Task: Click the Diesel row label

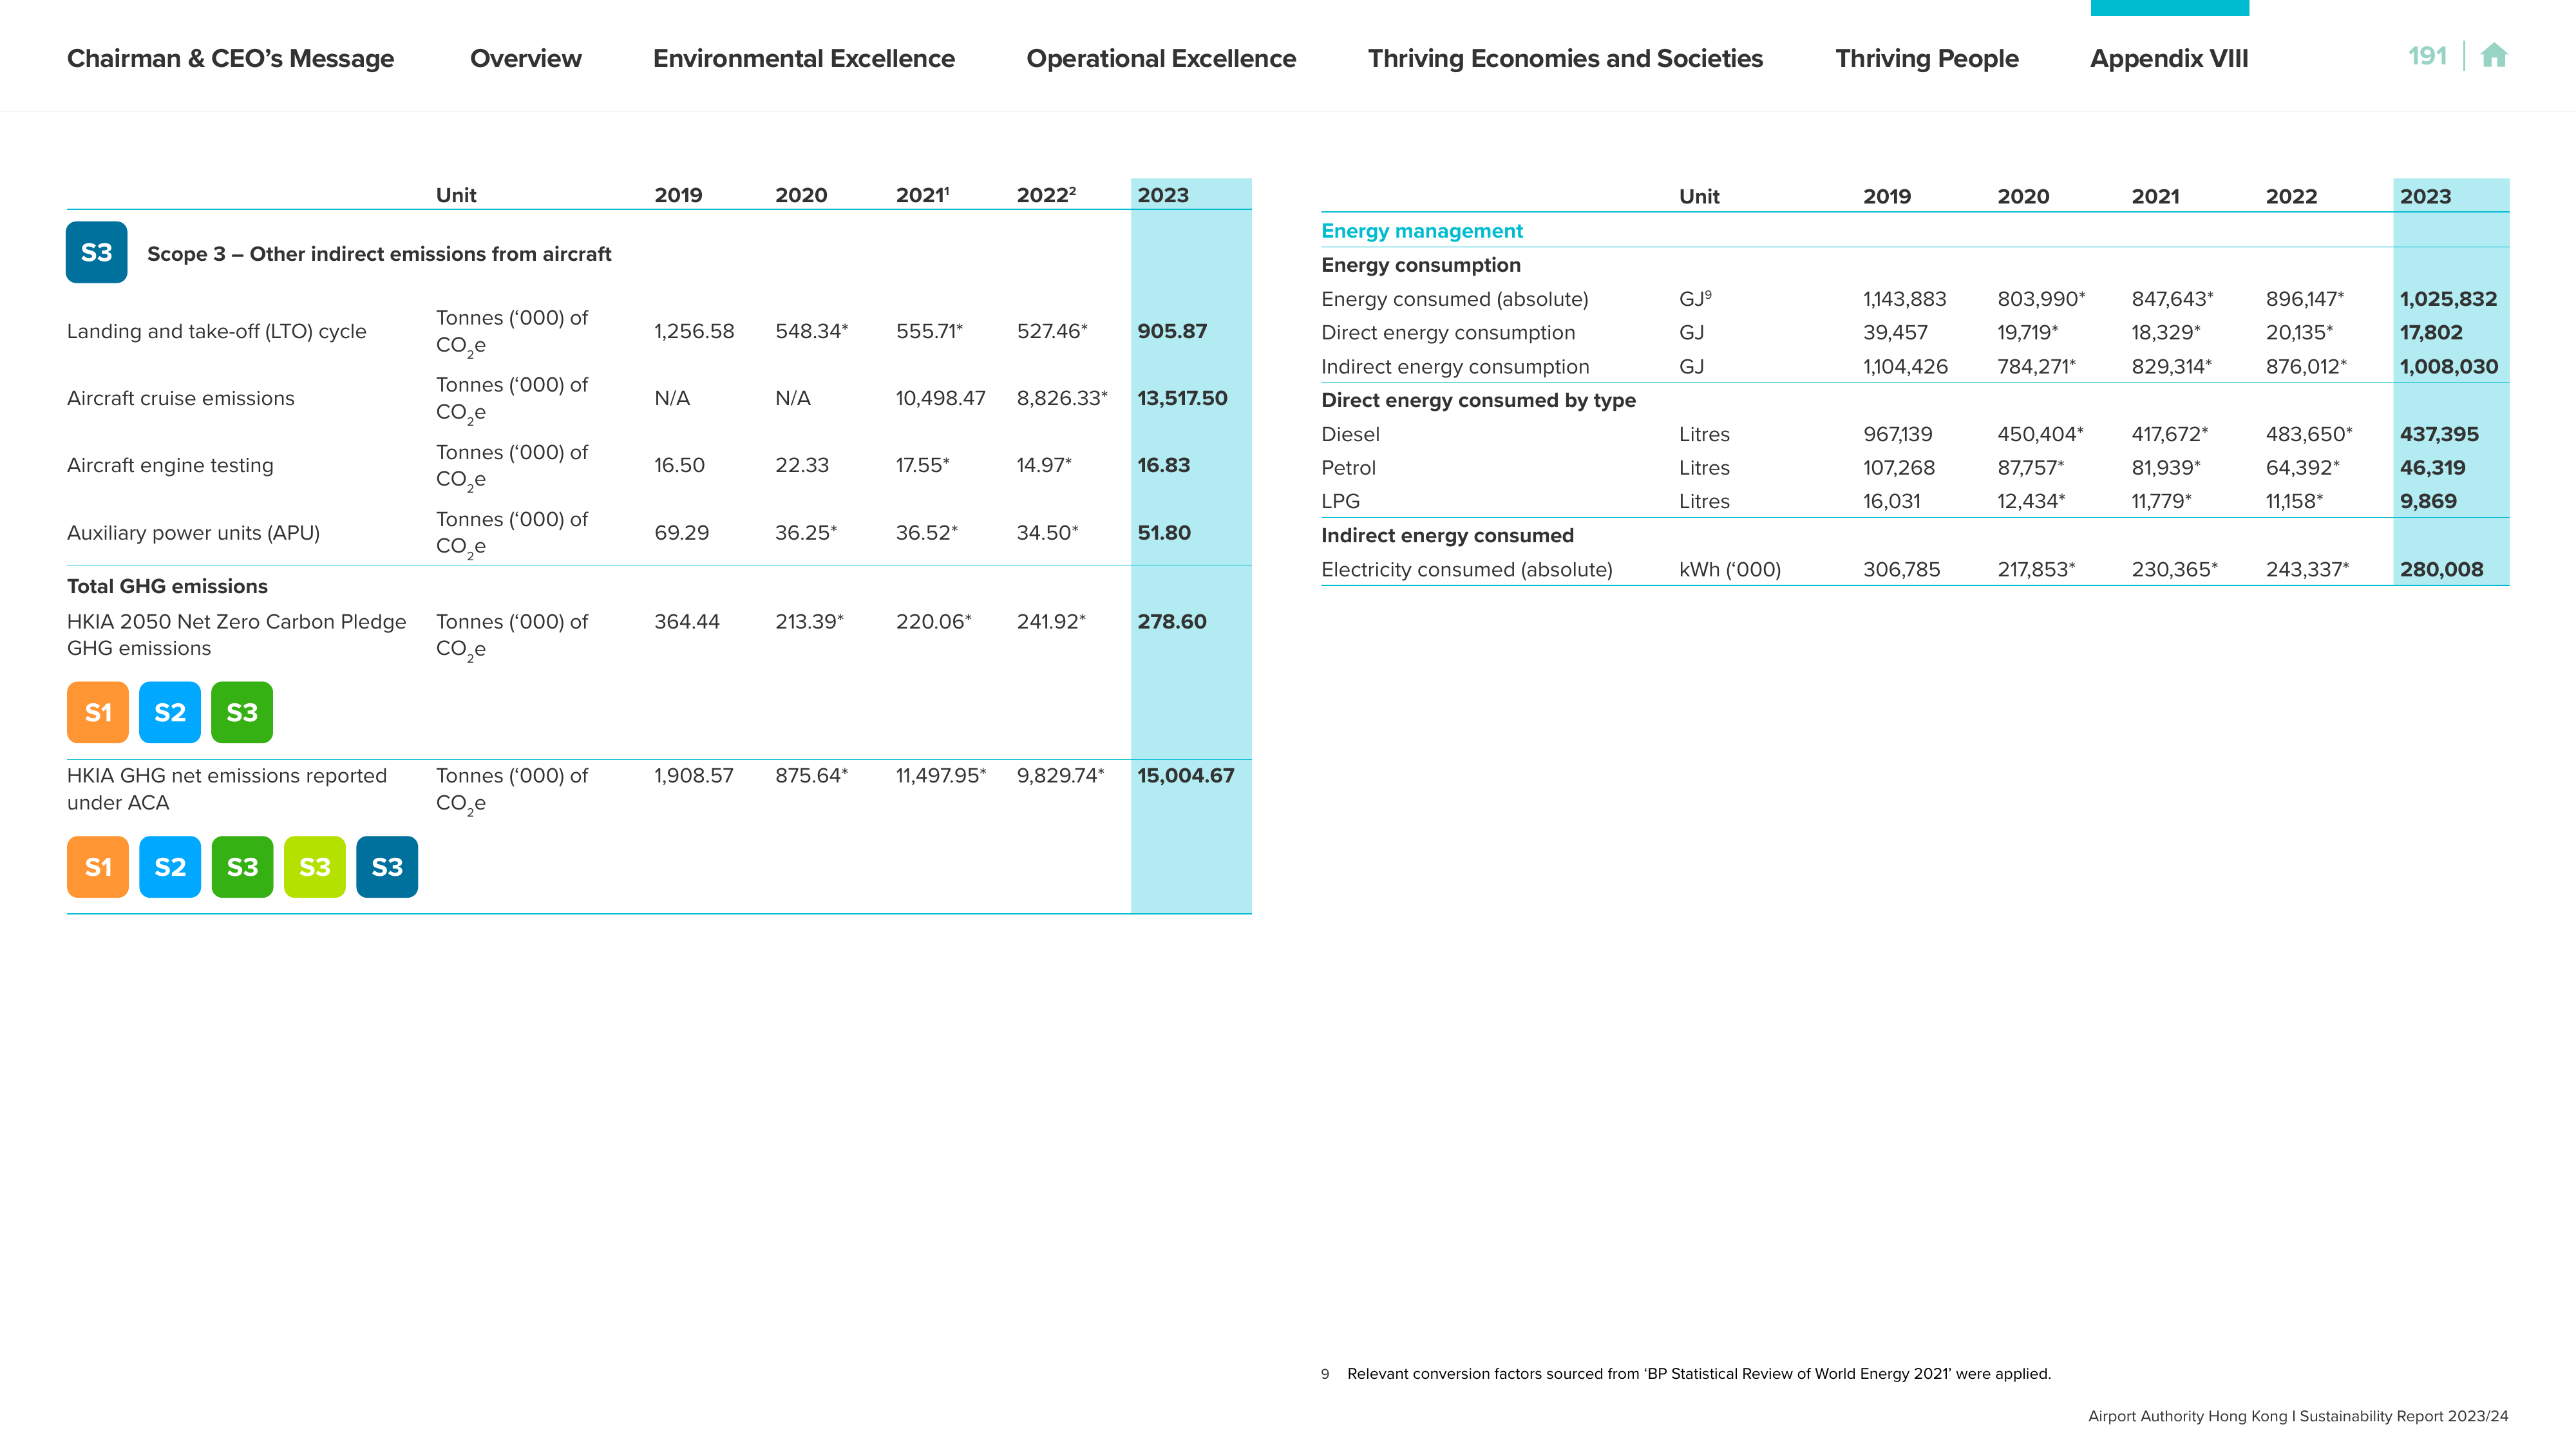Action: (1350, 434)
